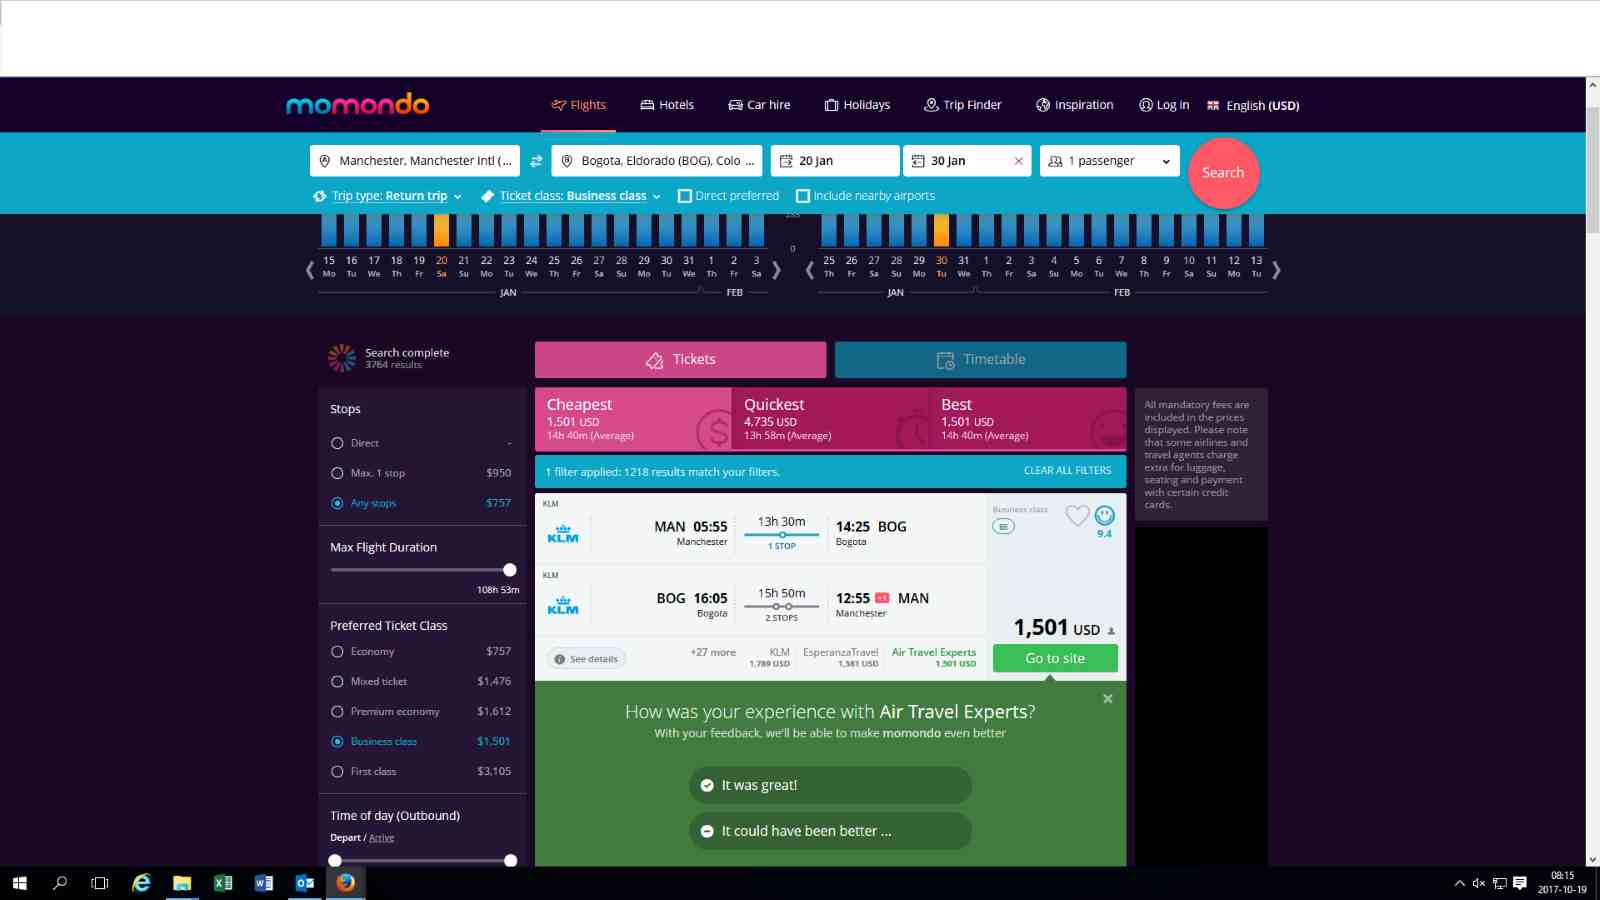Clear the return date 30 Jan
Image resolution: width=1600 pixels, height=900 pixels.
[1018, 161]
